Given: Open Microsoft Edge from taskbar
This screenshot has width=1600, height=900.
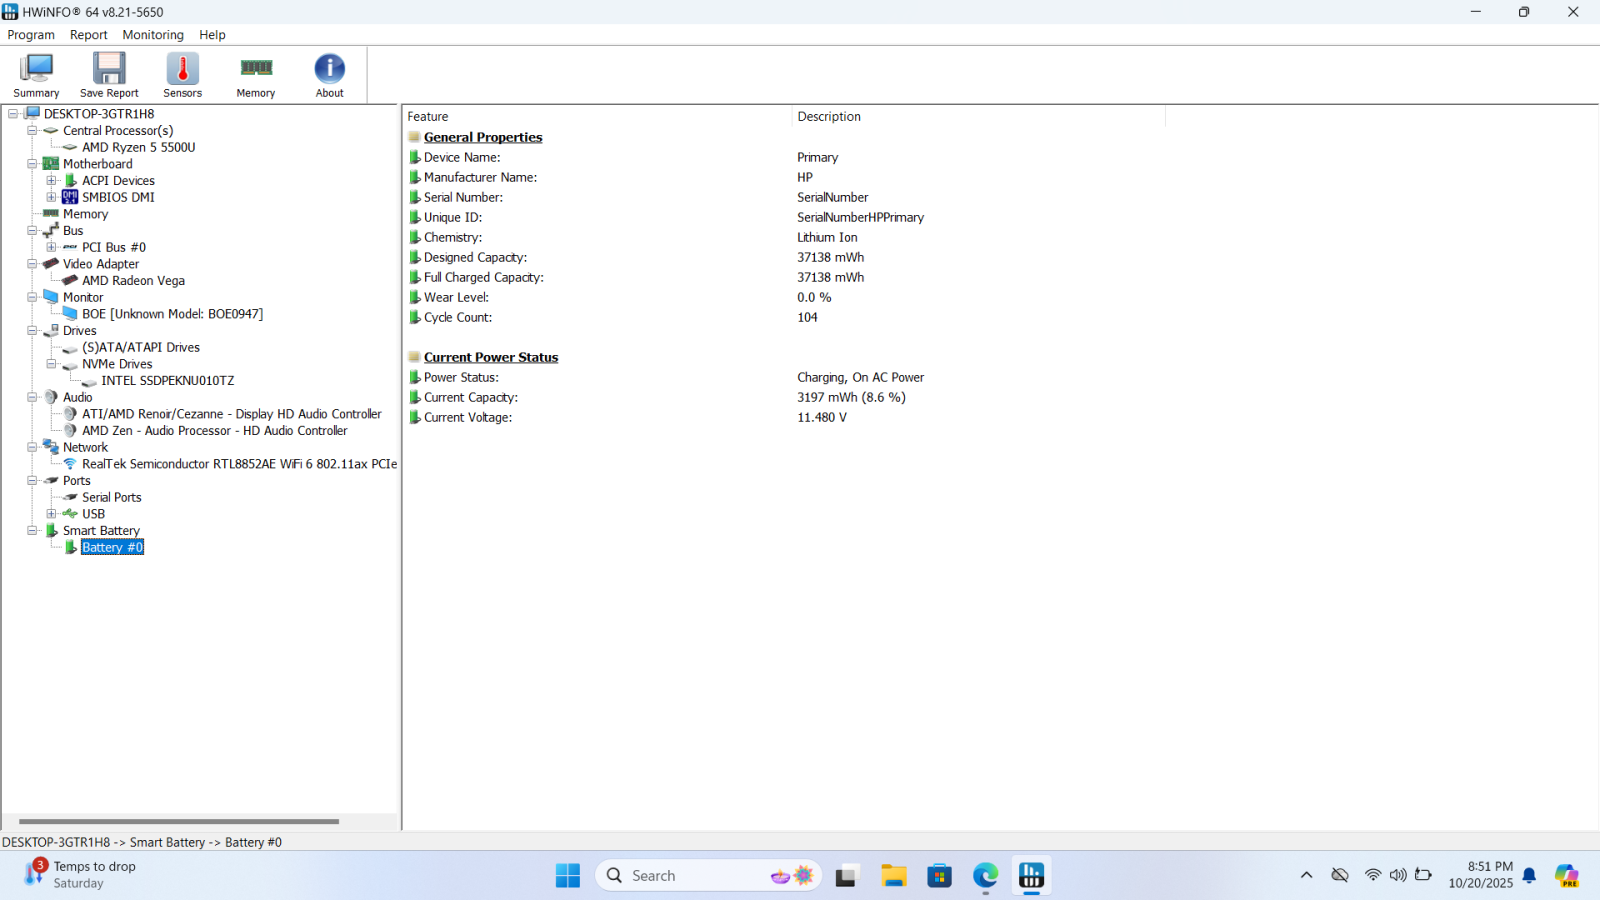Looking at the screenshot, I should pyautogui.click(x=985, y=876).
